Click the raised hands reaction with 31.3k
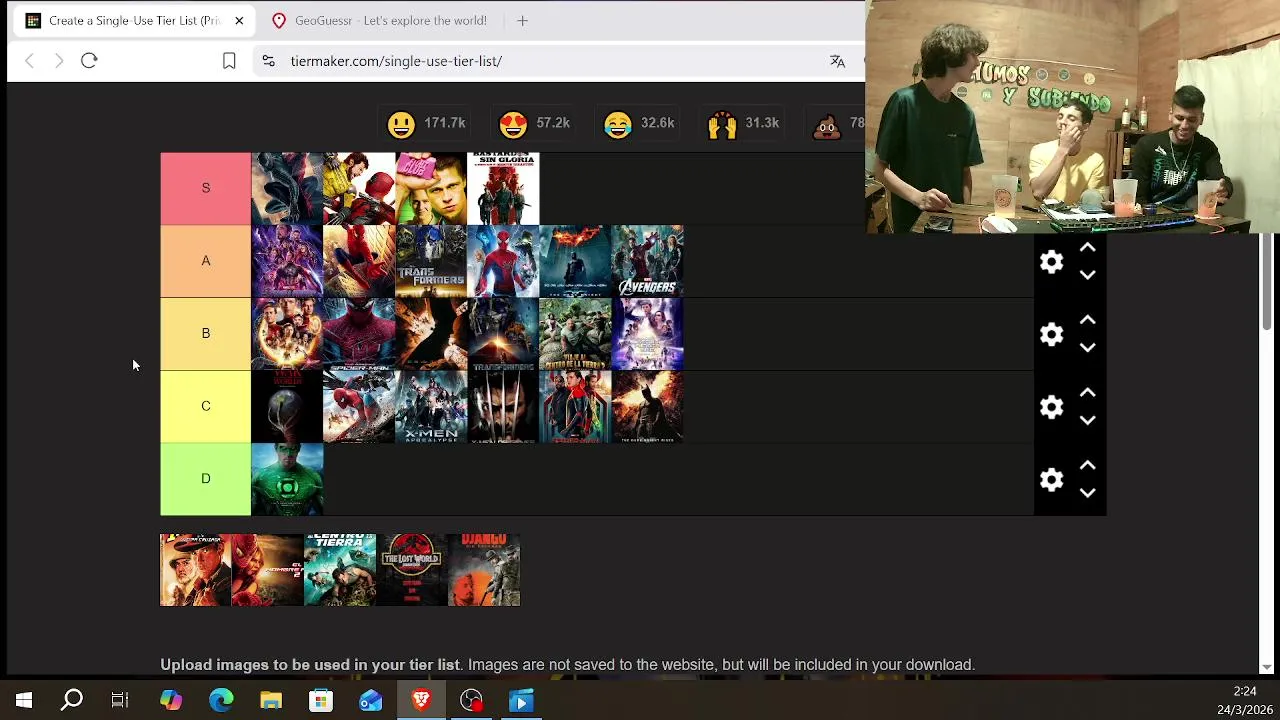The height and width of the screenshot is (720, 1280). 743,123
